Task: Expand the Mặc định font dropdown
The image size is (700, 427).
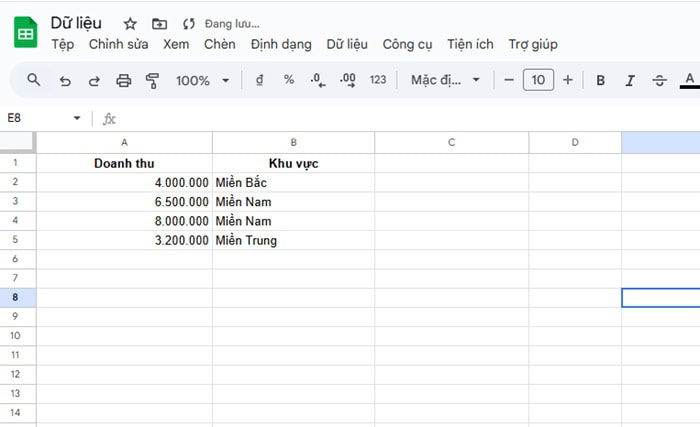Action: coord(446,80)
